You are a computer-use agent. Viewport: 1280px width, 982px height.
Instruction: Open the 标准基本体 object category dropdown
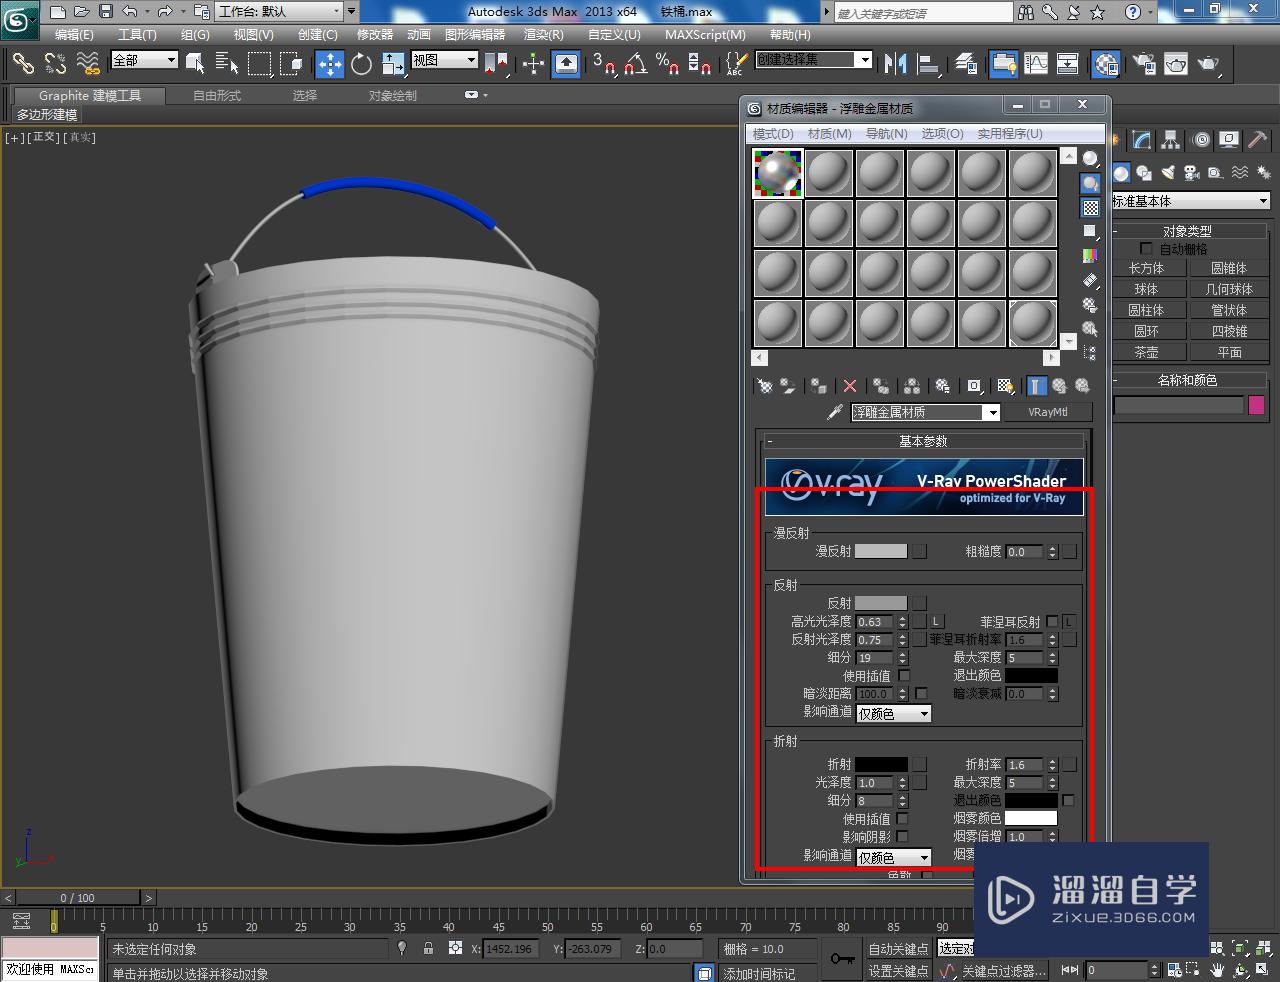(x=1190, y=201)
